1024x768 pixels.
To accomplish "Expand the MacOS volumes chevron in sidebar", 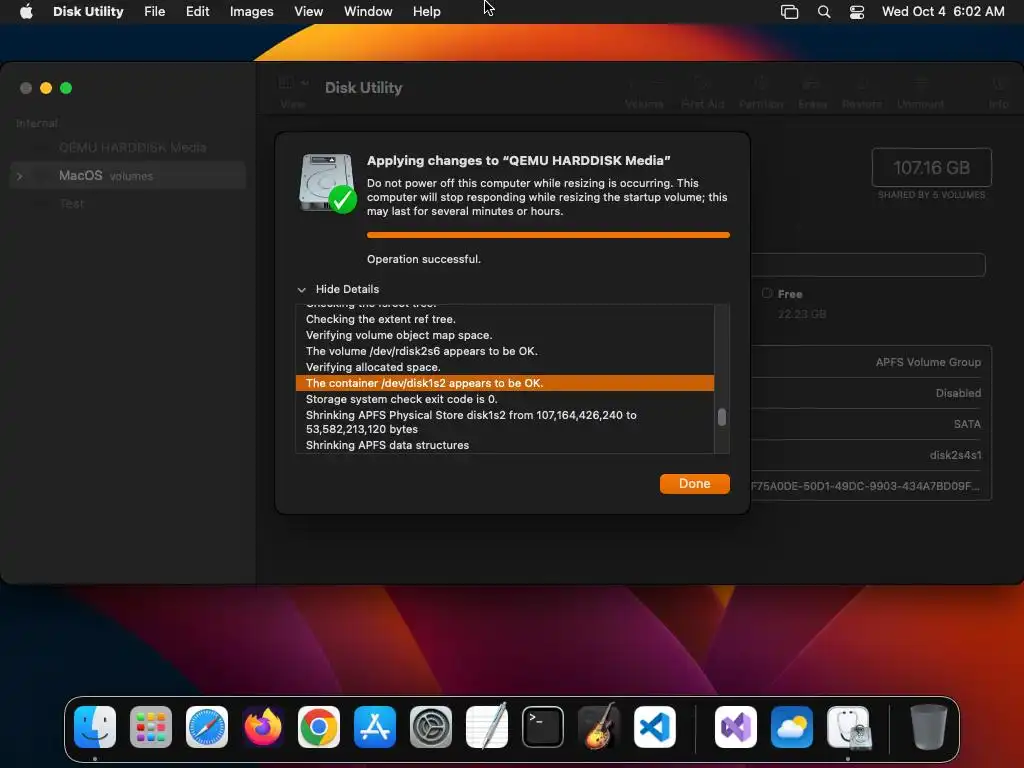I will pyautogui.click(x=20, y=176).
